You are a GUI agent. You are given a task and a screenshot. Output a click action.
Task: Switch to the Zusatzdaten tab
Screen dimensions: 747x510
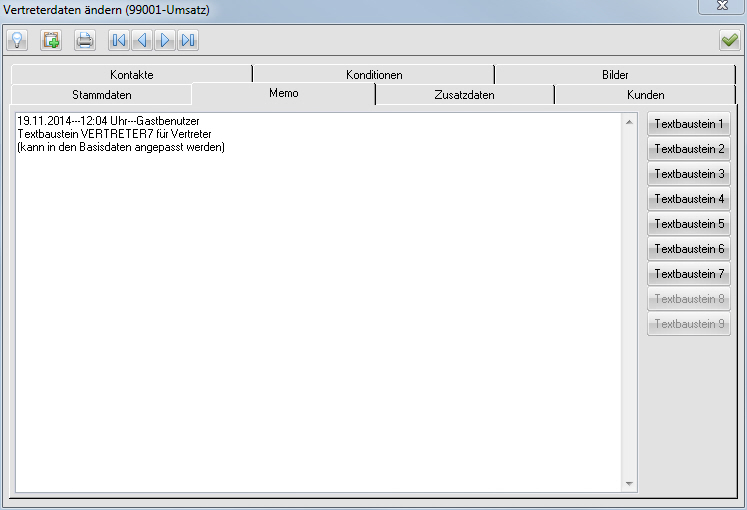click(464, 95)
